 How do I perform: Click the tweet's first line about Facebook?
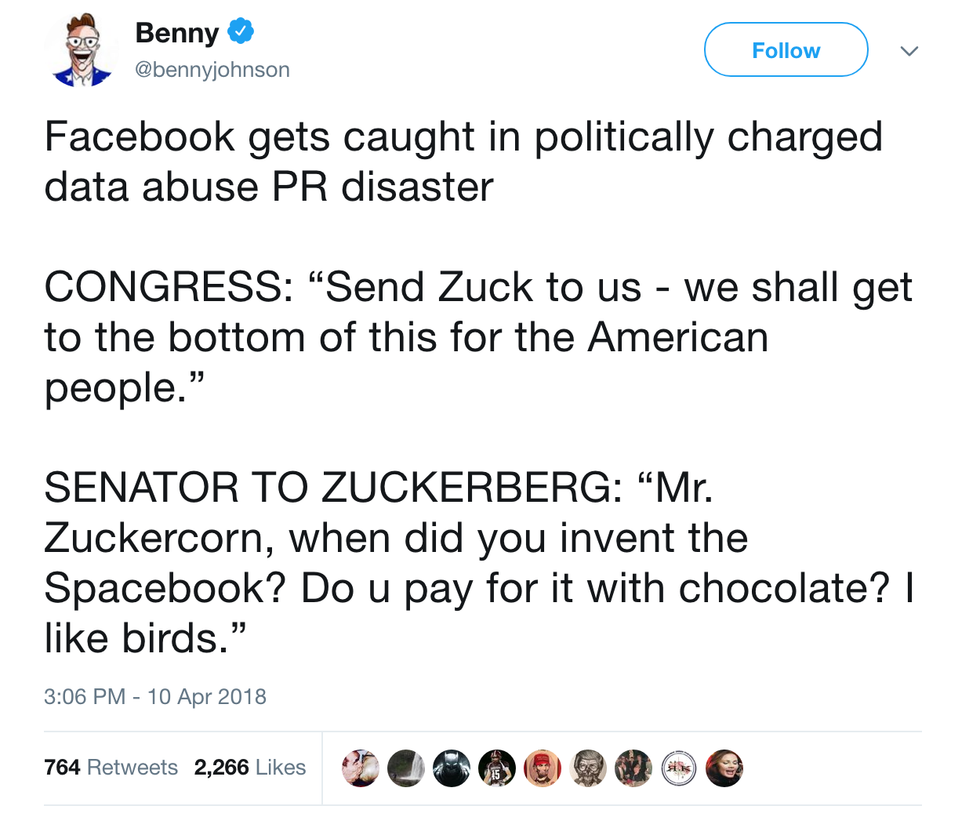(x=462, y=137)
